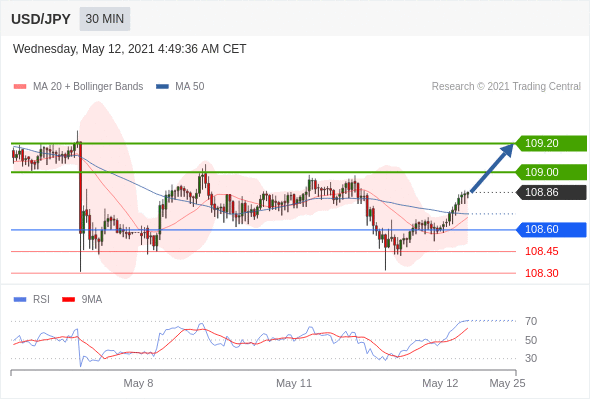Image resolution: width=590 pixels, height=400 pixels.
Task: Click the May 11 date marker
Action: coord(294,383)
